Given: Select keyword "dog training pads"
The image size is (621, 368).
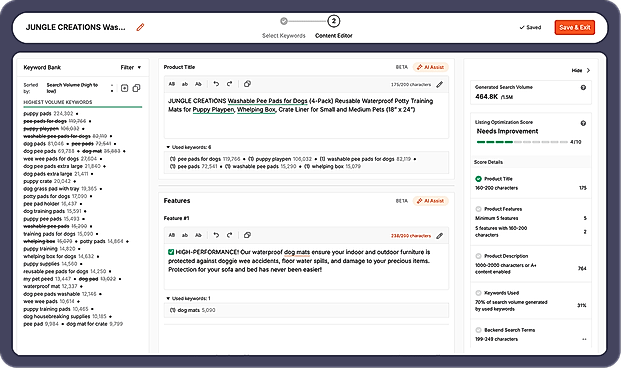Looking at the screenshot, I should pos(44,212).
